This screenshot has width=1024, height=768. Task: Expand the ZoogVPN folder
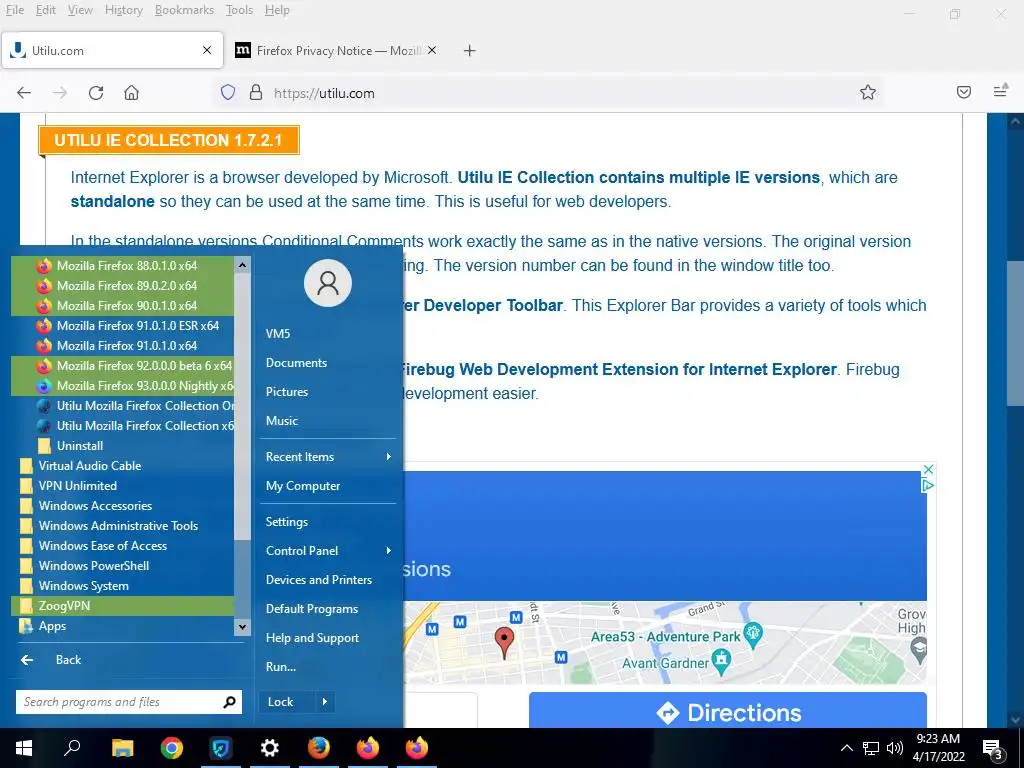(x=122, y=606)
